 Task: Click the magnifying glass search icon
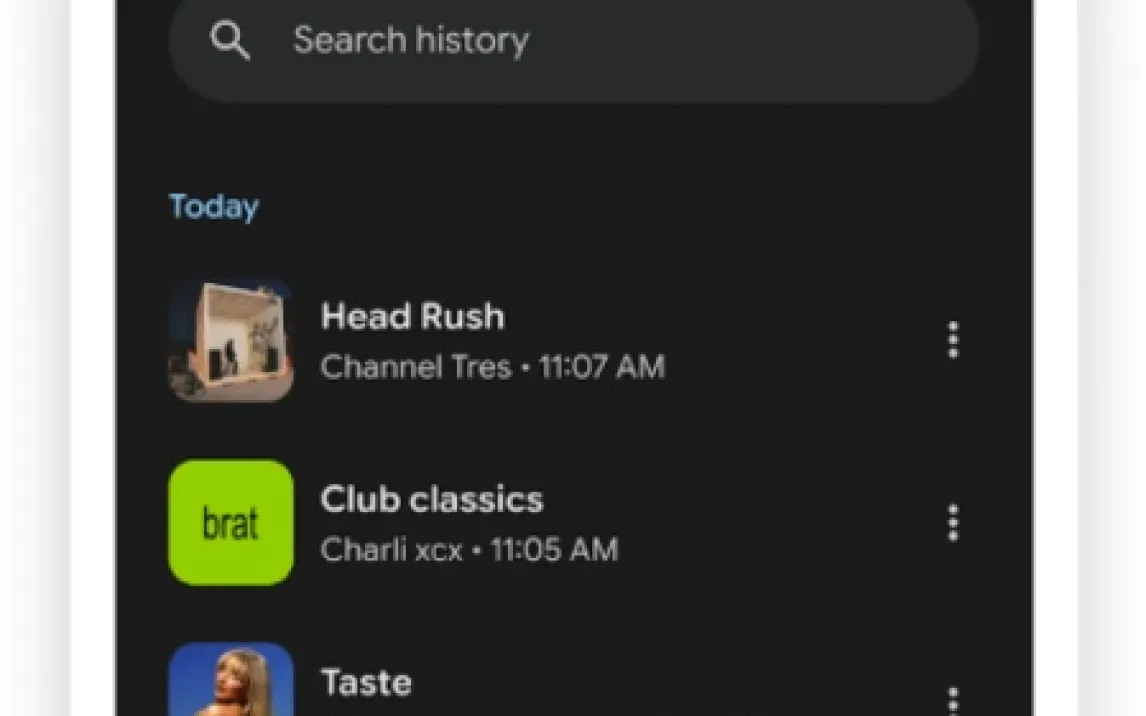click(230, 39)
